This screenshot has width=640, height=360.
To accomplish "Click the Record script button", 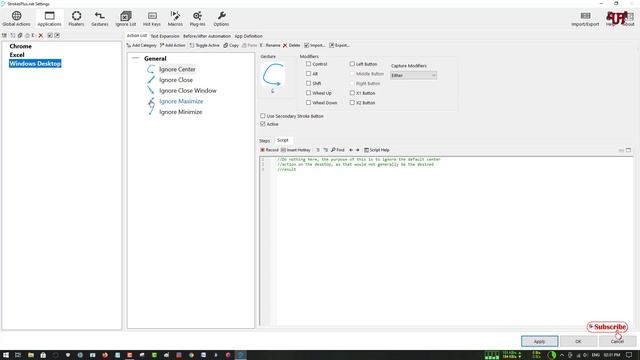I will pyautogui.click(x=269, y=150).
